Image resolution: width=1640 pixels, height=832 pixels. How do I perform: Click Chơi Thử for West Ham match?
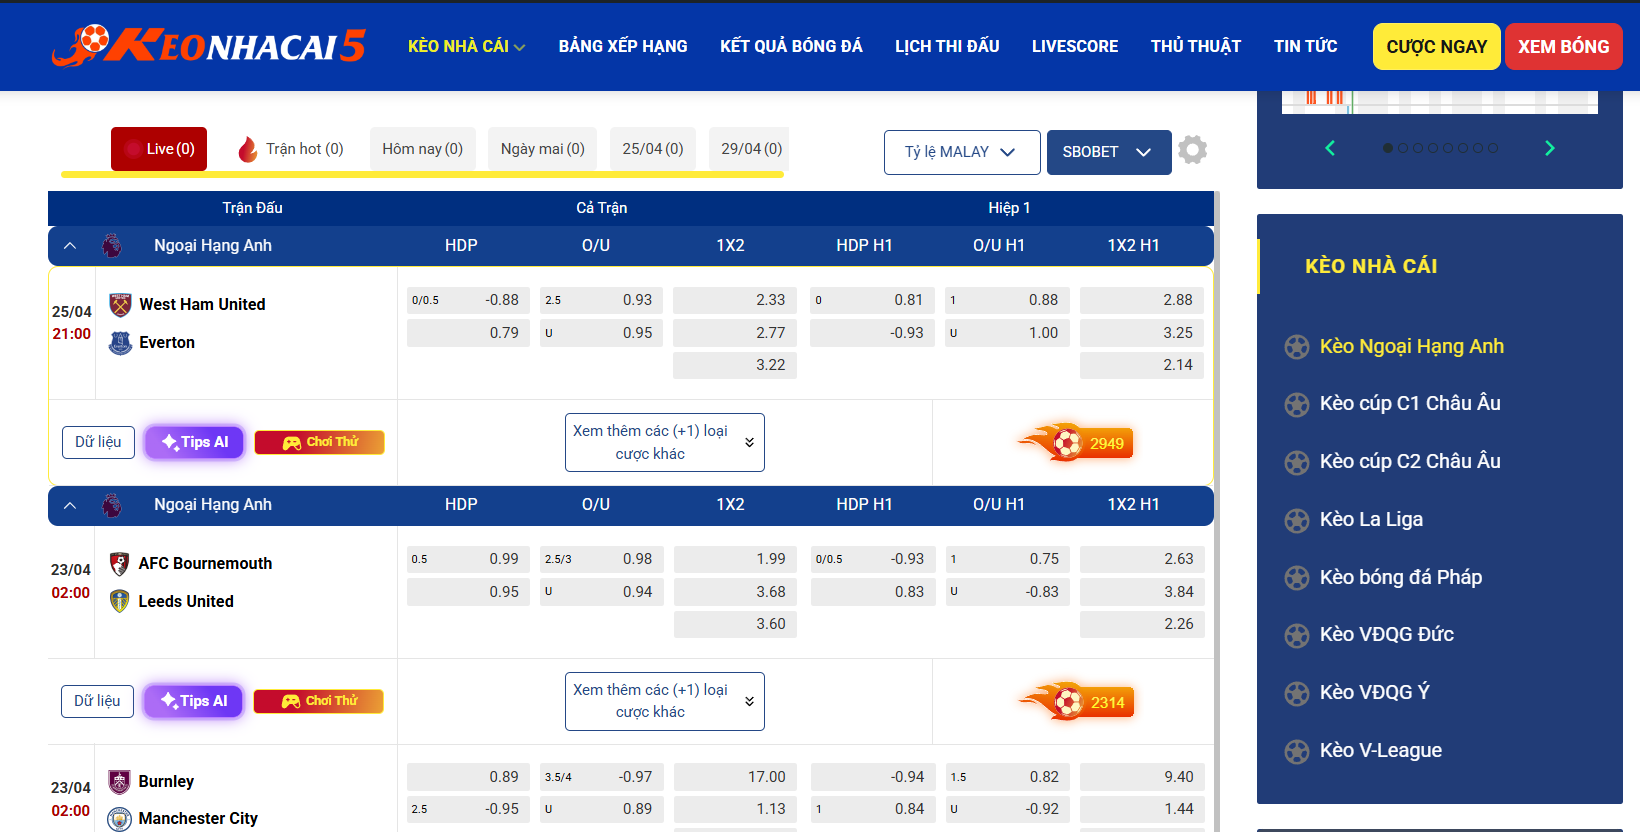pyautogui.click(x=320, y=442)
